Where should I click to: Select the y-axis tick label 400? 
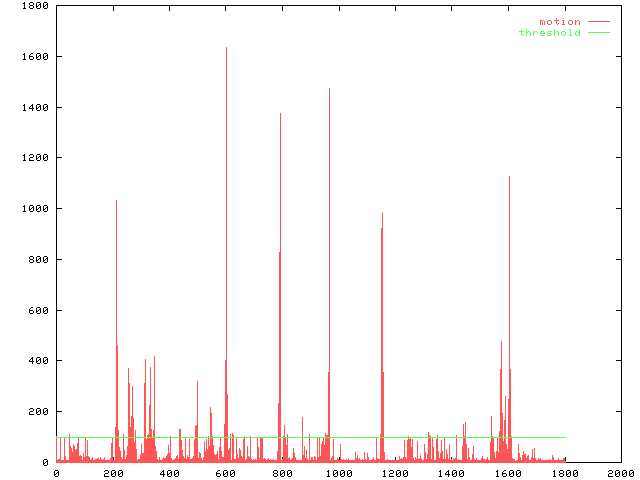pos(38,361)
